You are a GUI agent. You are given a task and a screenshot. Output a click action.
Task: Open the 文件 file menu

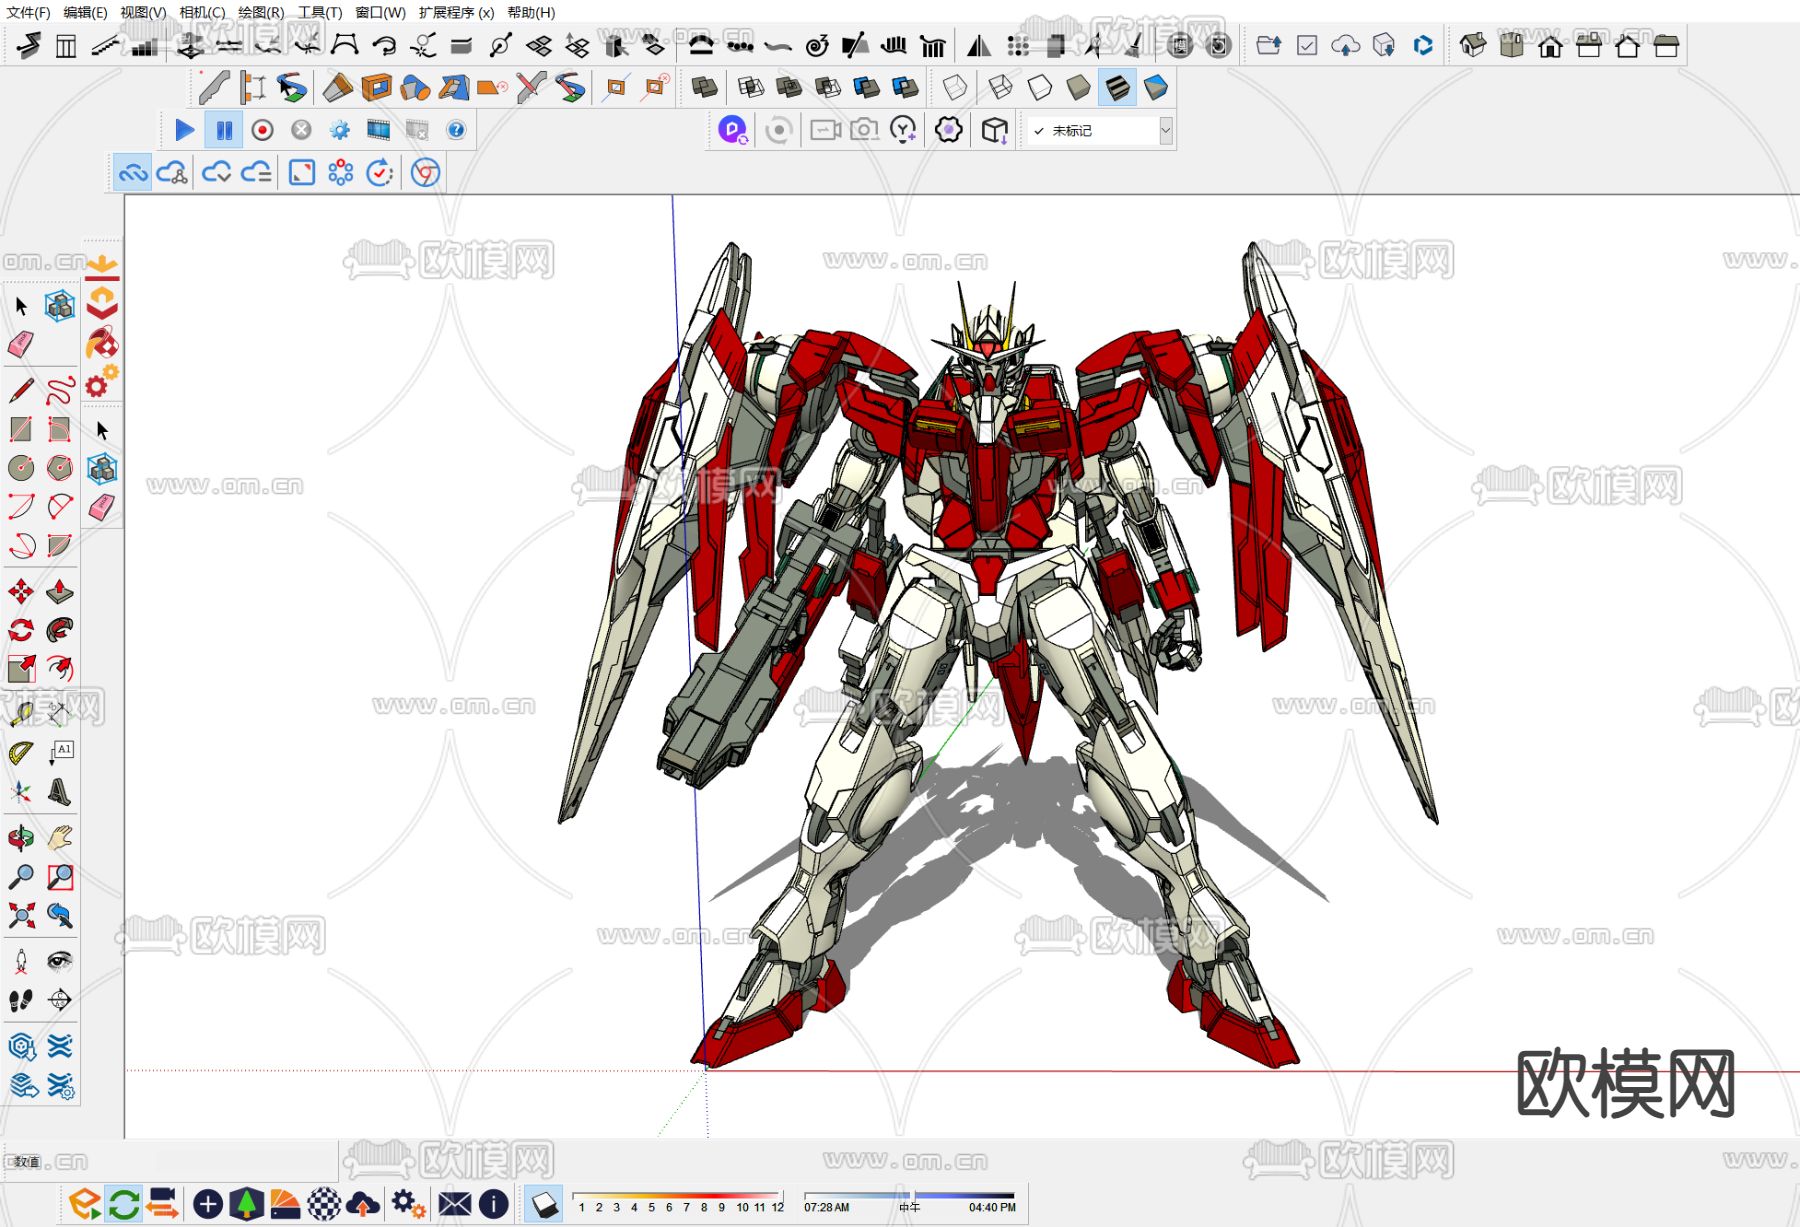click(x=28, y=13)
